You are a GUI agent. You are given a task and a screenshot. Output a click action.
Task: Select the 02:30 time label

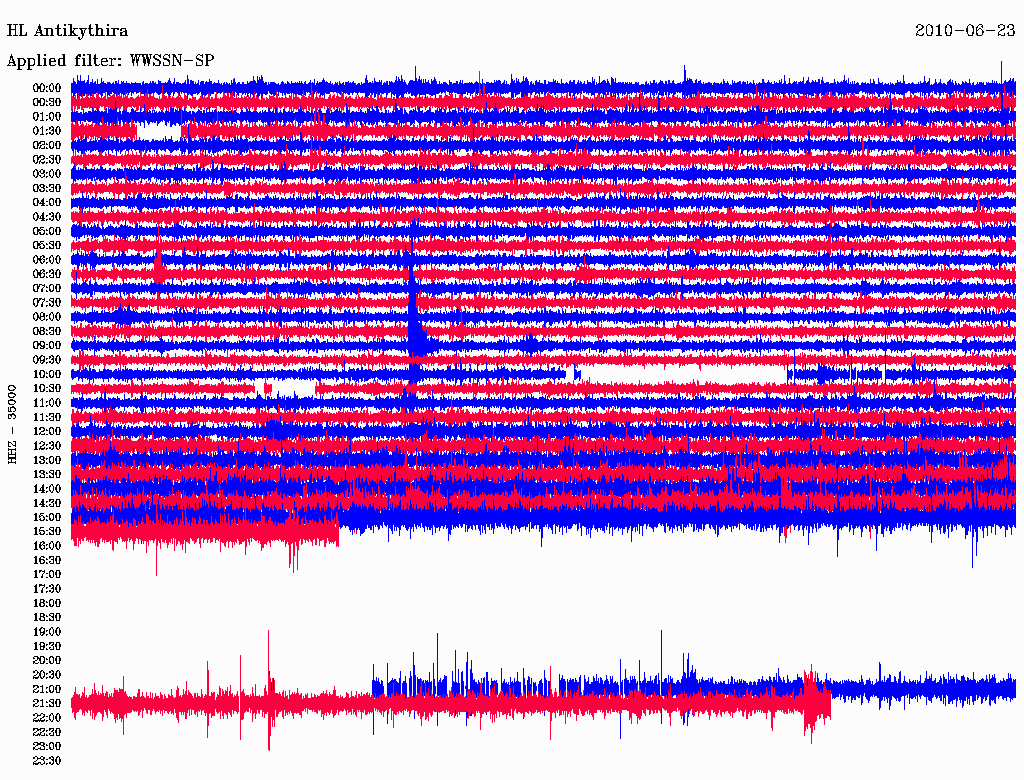47,159
